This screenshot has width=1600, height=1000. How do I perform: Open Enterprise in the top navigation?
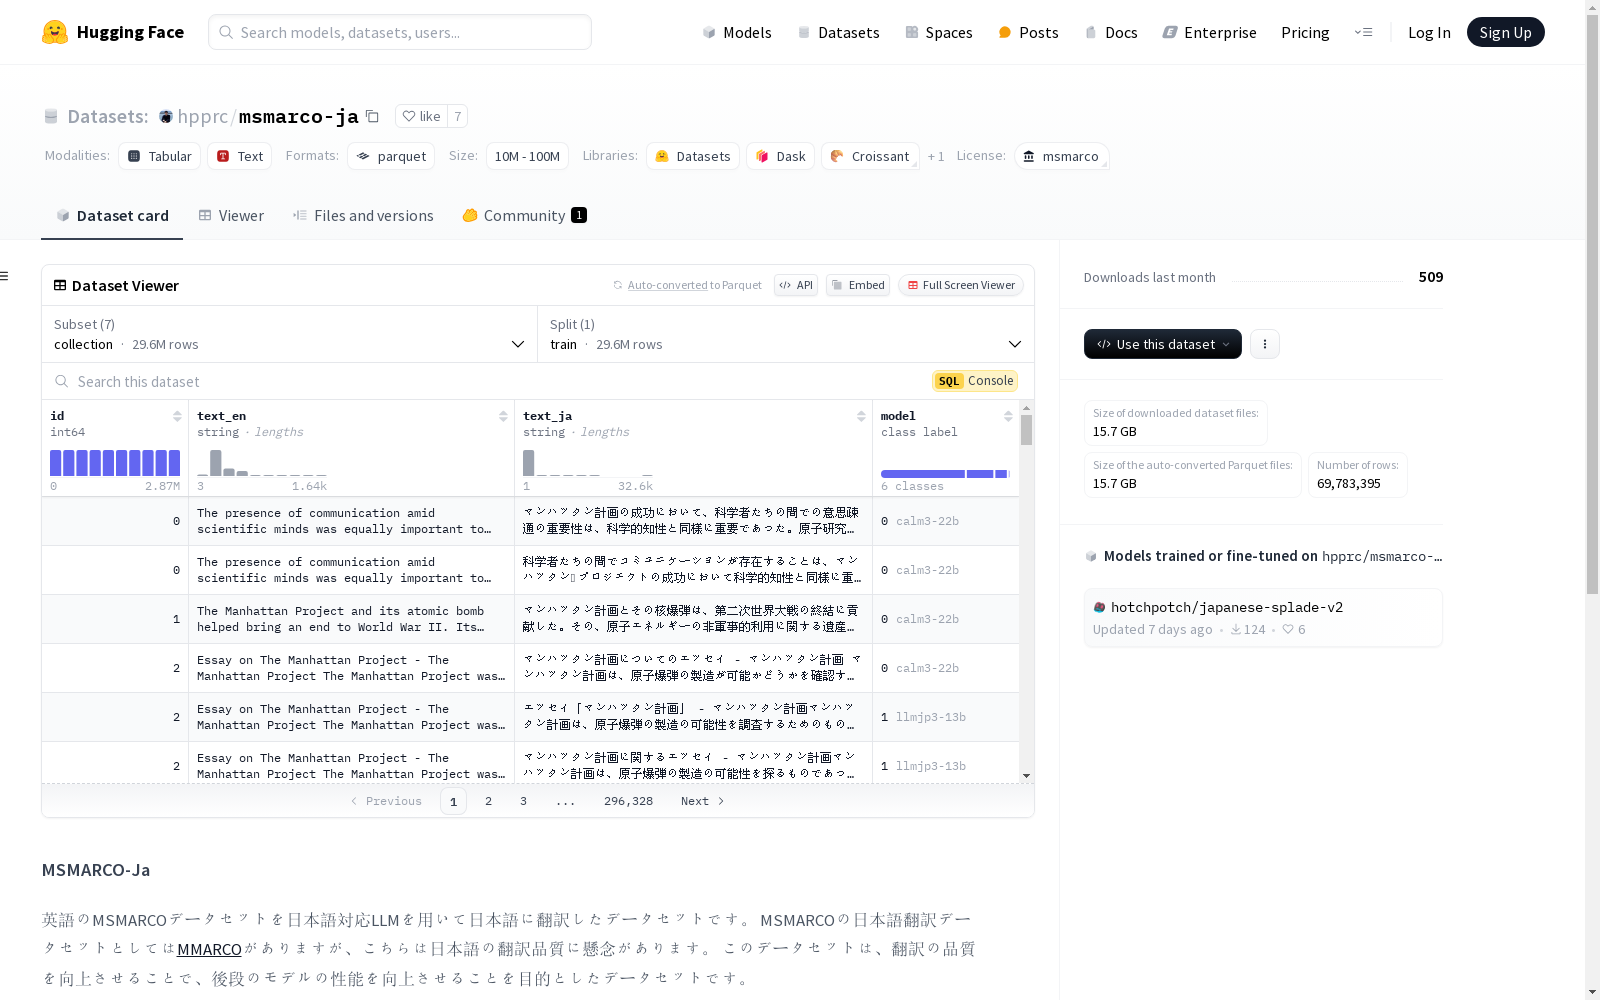1209,32
